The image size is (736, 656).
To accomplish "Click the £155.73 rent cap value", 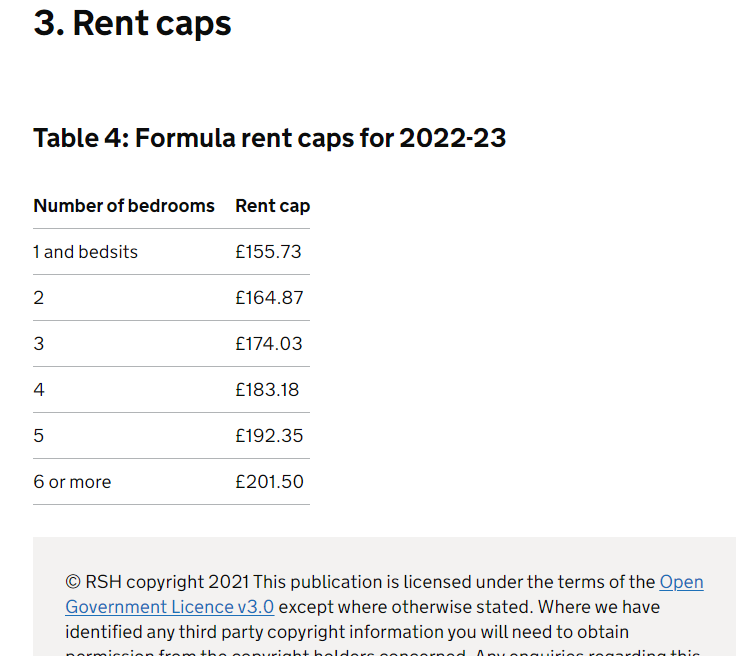I will pyautogui.click(x=268, y=252).
